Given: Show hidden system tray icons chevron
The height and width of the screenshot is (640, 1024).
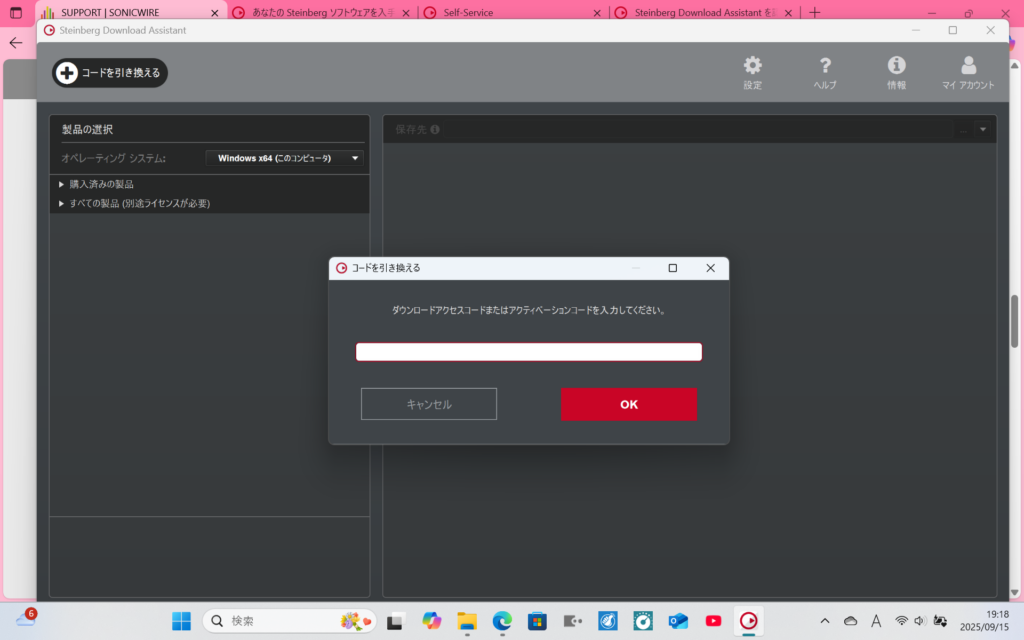Looking at the screenshot, I should (824, 621).
